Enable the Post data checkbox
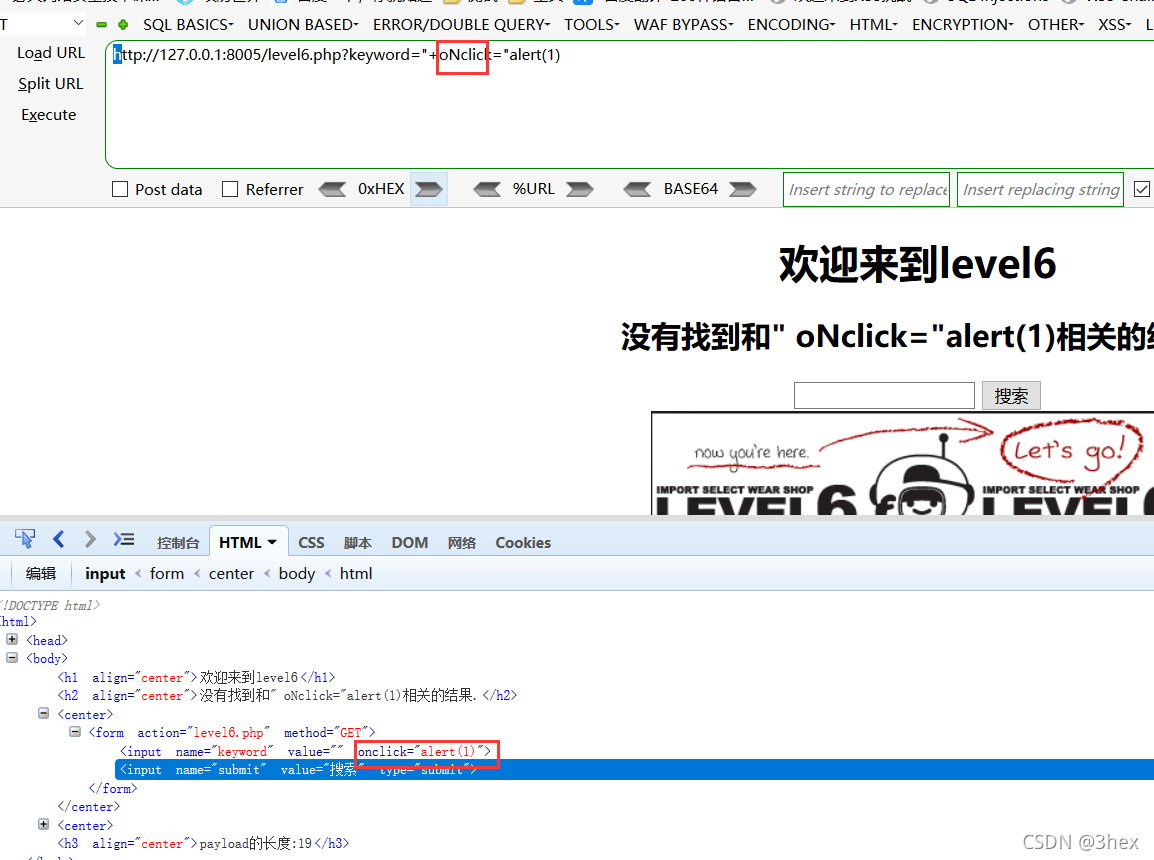 pyautogui.click(x=120, y=189)
